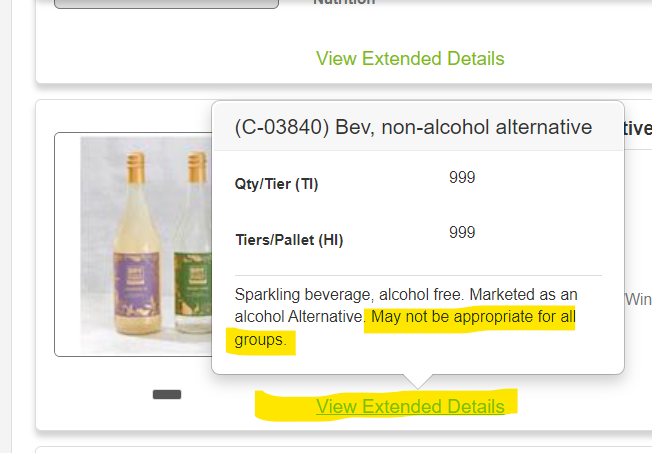The image size is (652, 453).
Task: Click the 999 value beside Qty/Tier
Action: pos(462,178)
